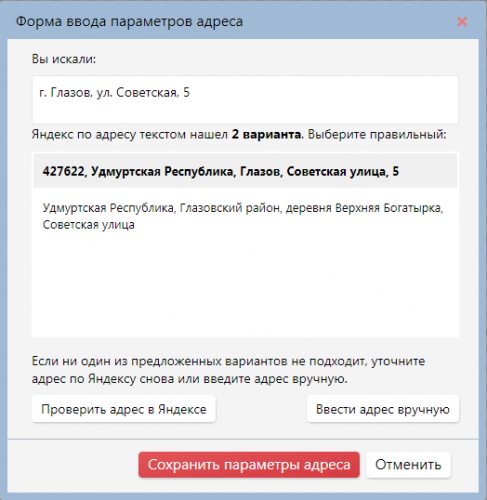Click the hint starting 'Если ни один из предложенных'
This screenshot has width=487, height=500.
click(x=228, y=361)
